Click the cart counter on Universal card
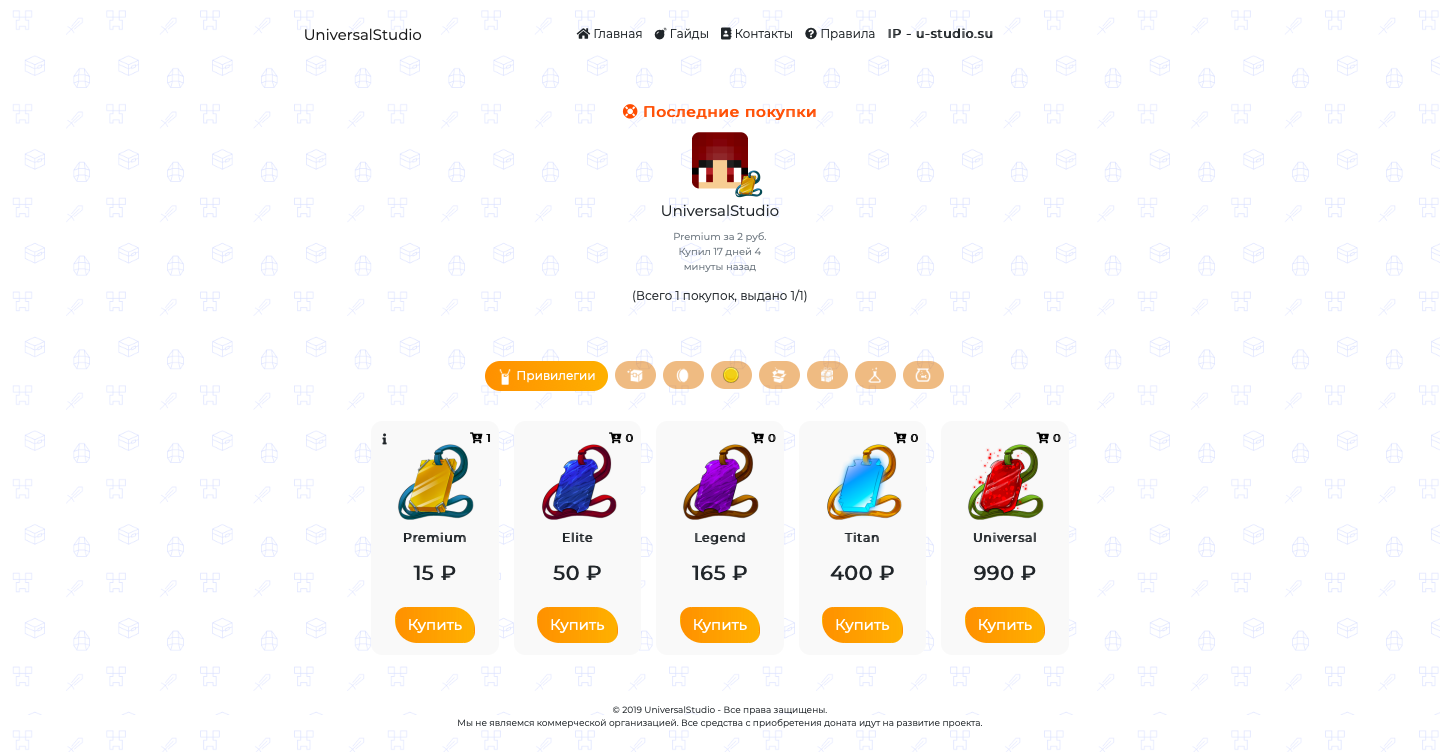 [x=1049, y=438]
